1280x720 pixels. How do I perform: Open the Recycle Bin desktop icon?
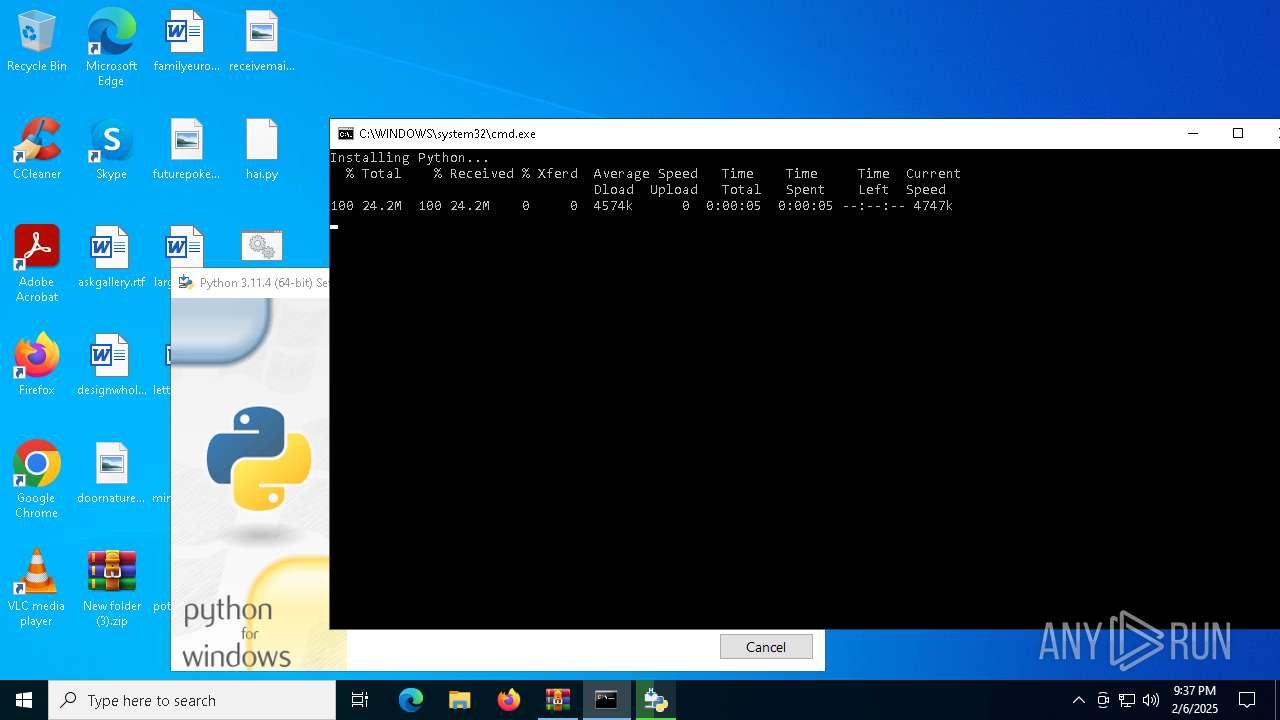(37, 42)
